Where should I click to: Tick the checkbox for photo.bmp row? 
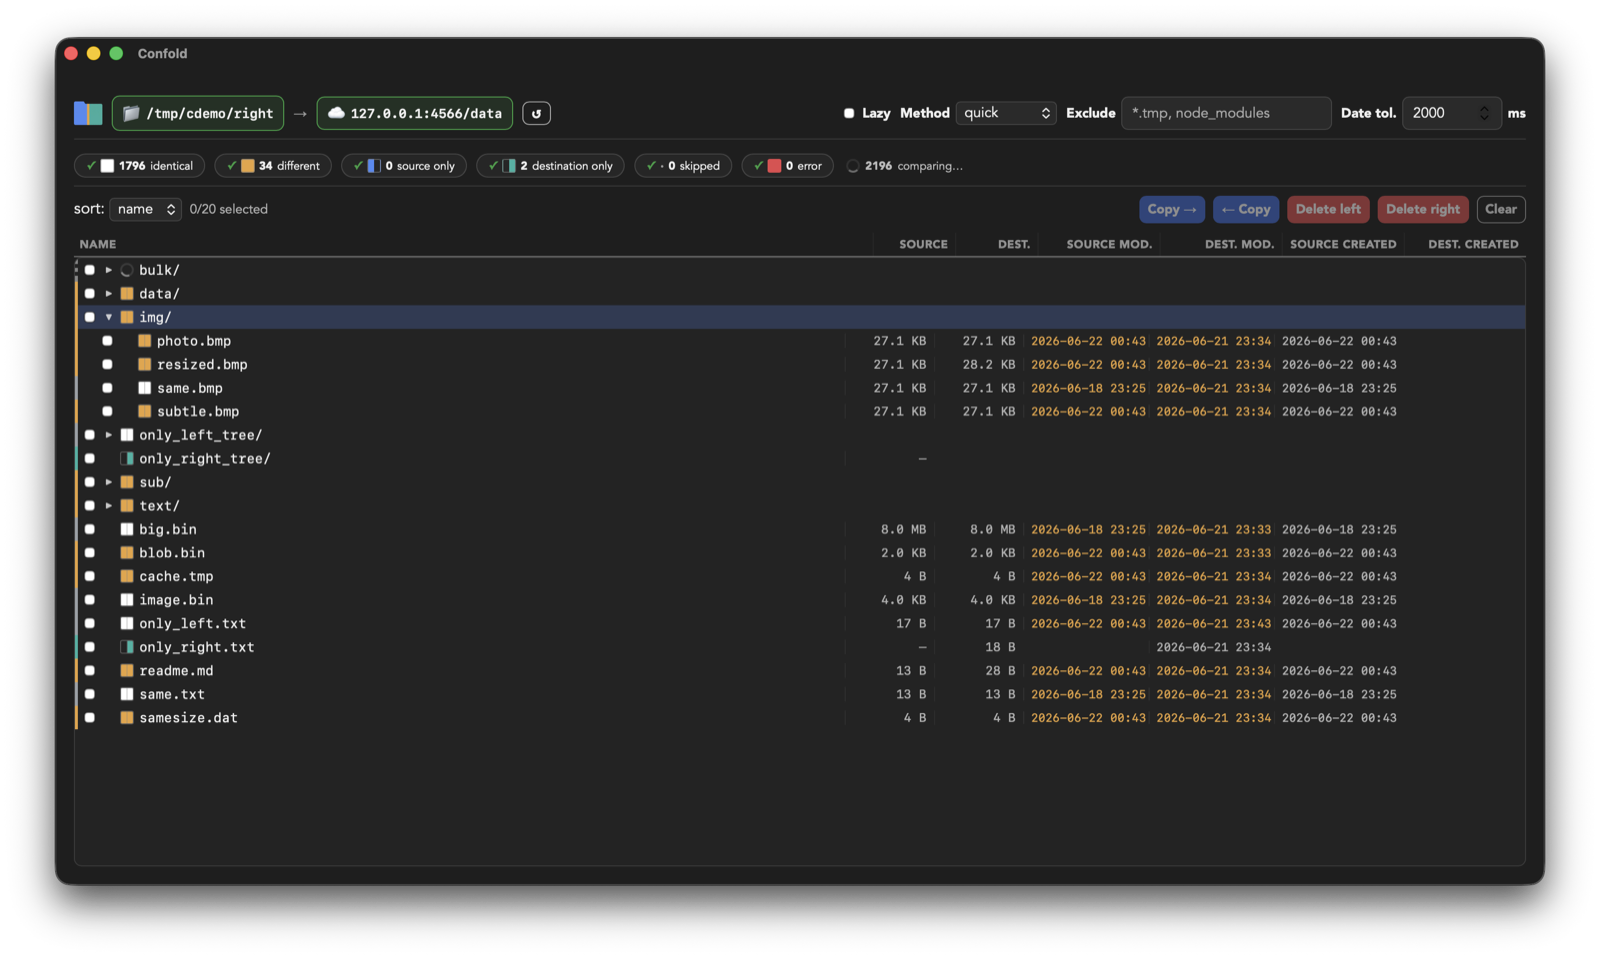pyautogui.click(x=107, y=341)
